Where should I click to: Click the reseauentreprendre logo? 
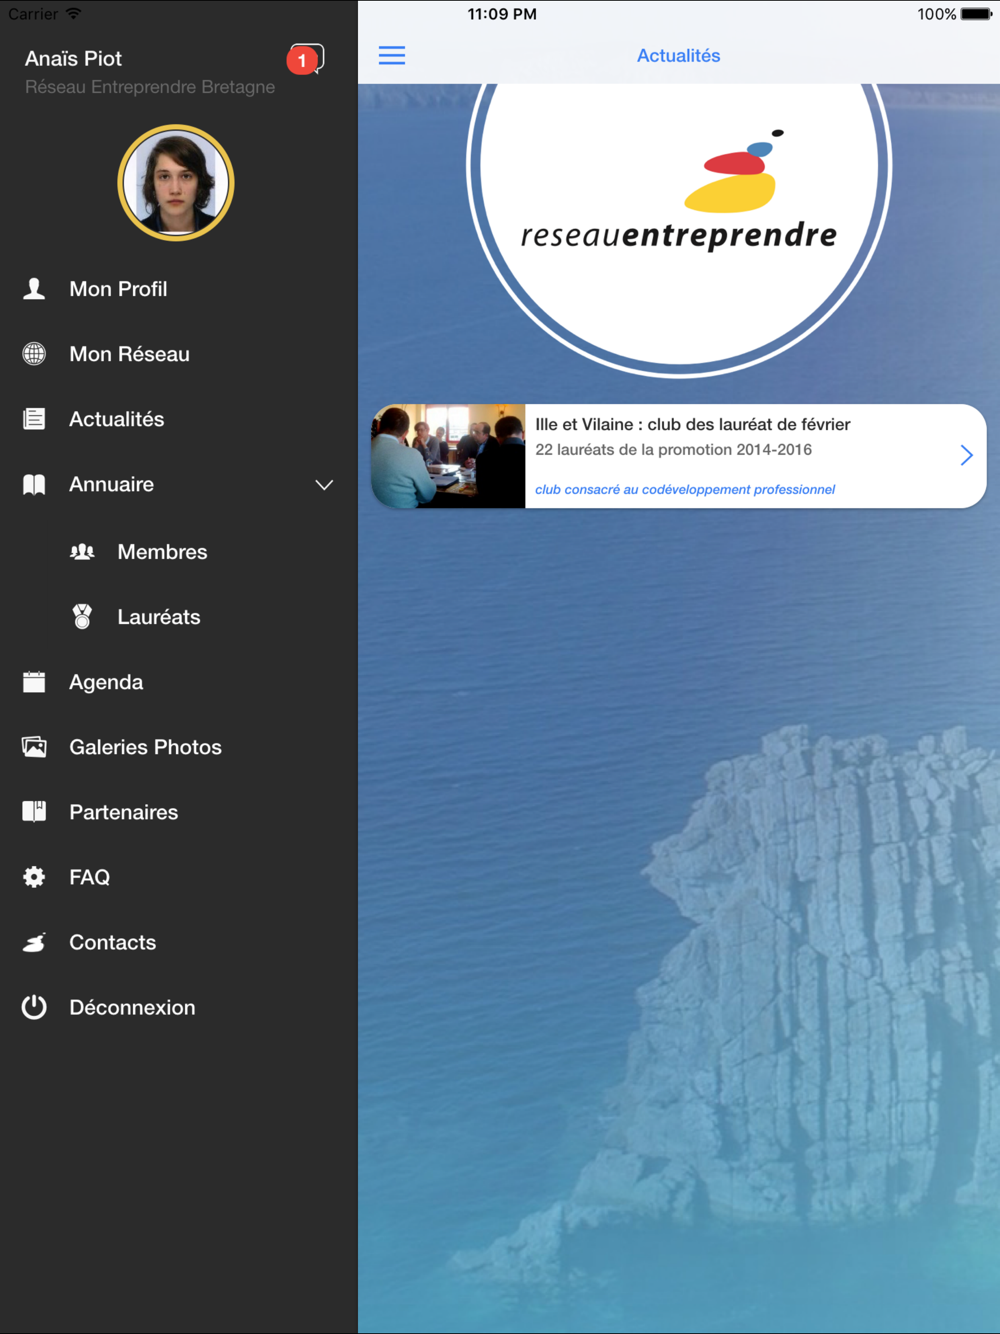679,192
